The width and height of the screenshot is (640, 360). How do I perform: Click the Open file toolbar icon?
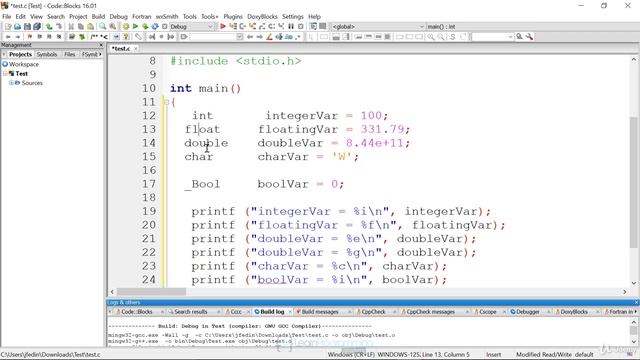[x=17, y=27]
